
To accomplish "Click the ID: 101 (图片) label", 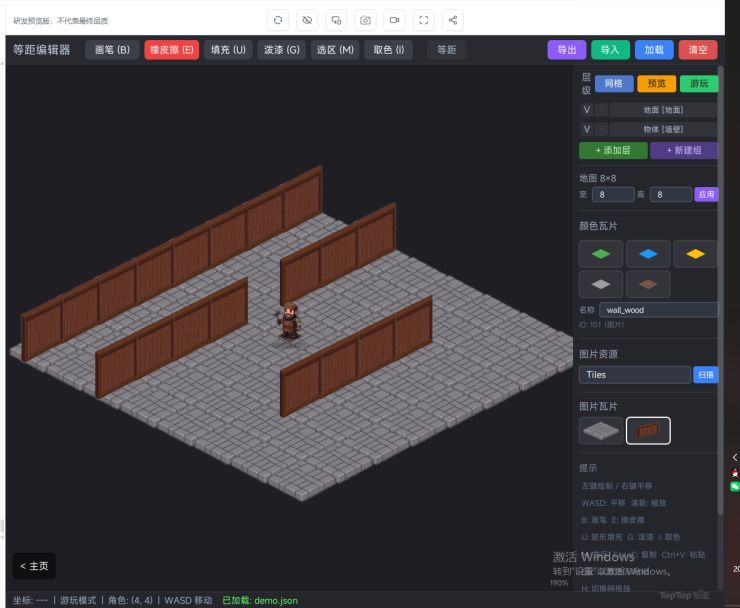I will coord(601,325).
